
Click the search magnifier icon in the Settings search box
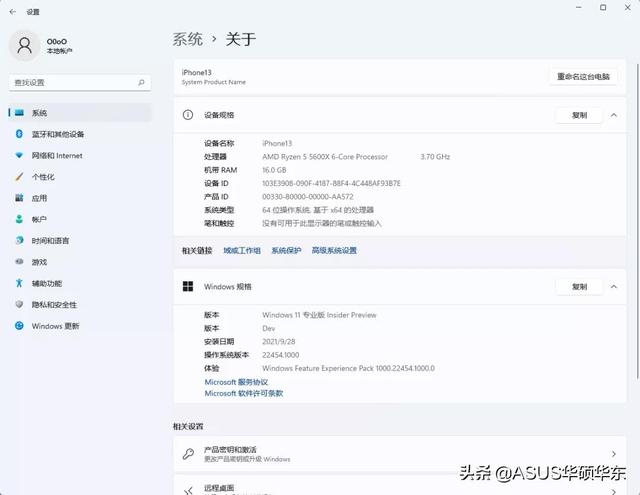click(x=141, y=82)
